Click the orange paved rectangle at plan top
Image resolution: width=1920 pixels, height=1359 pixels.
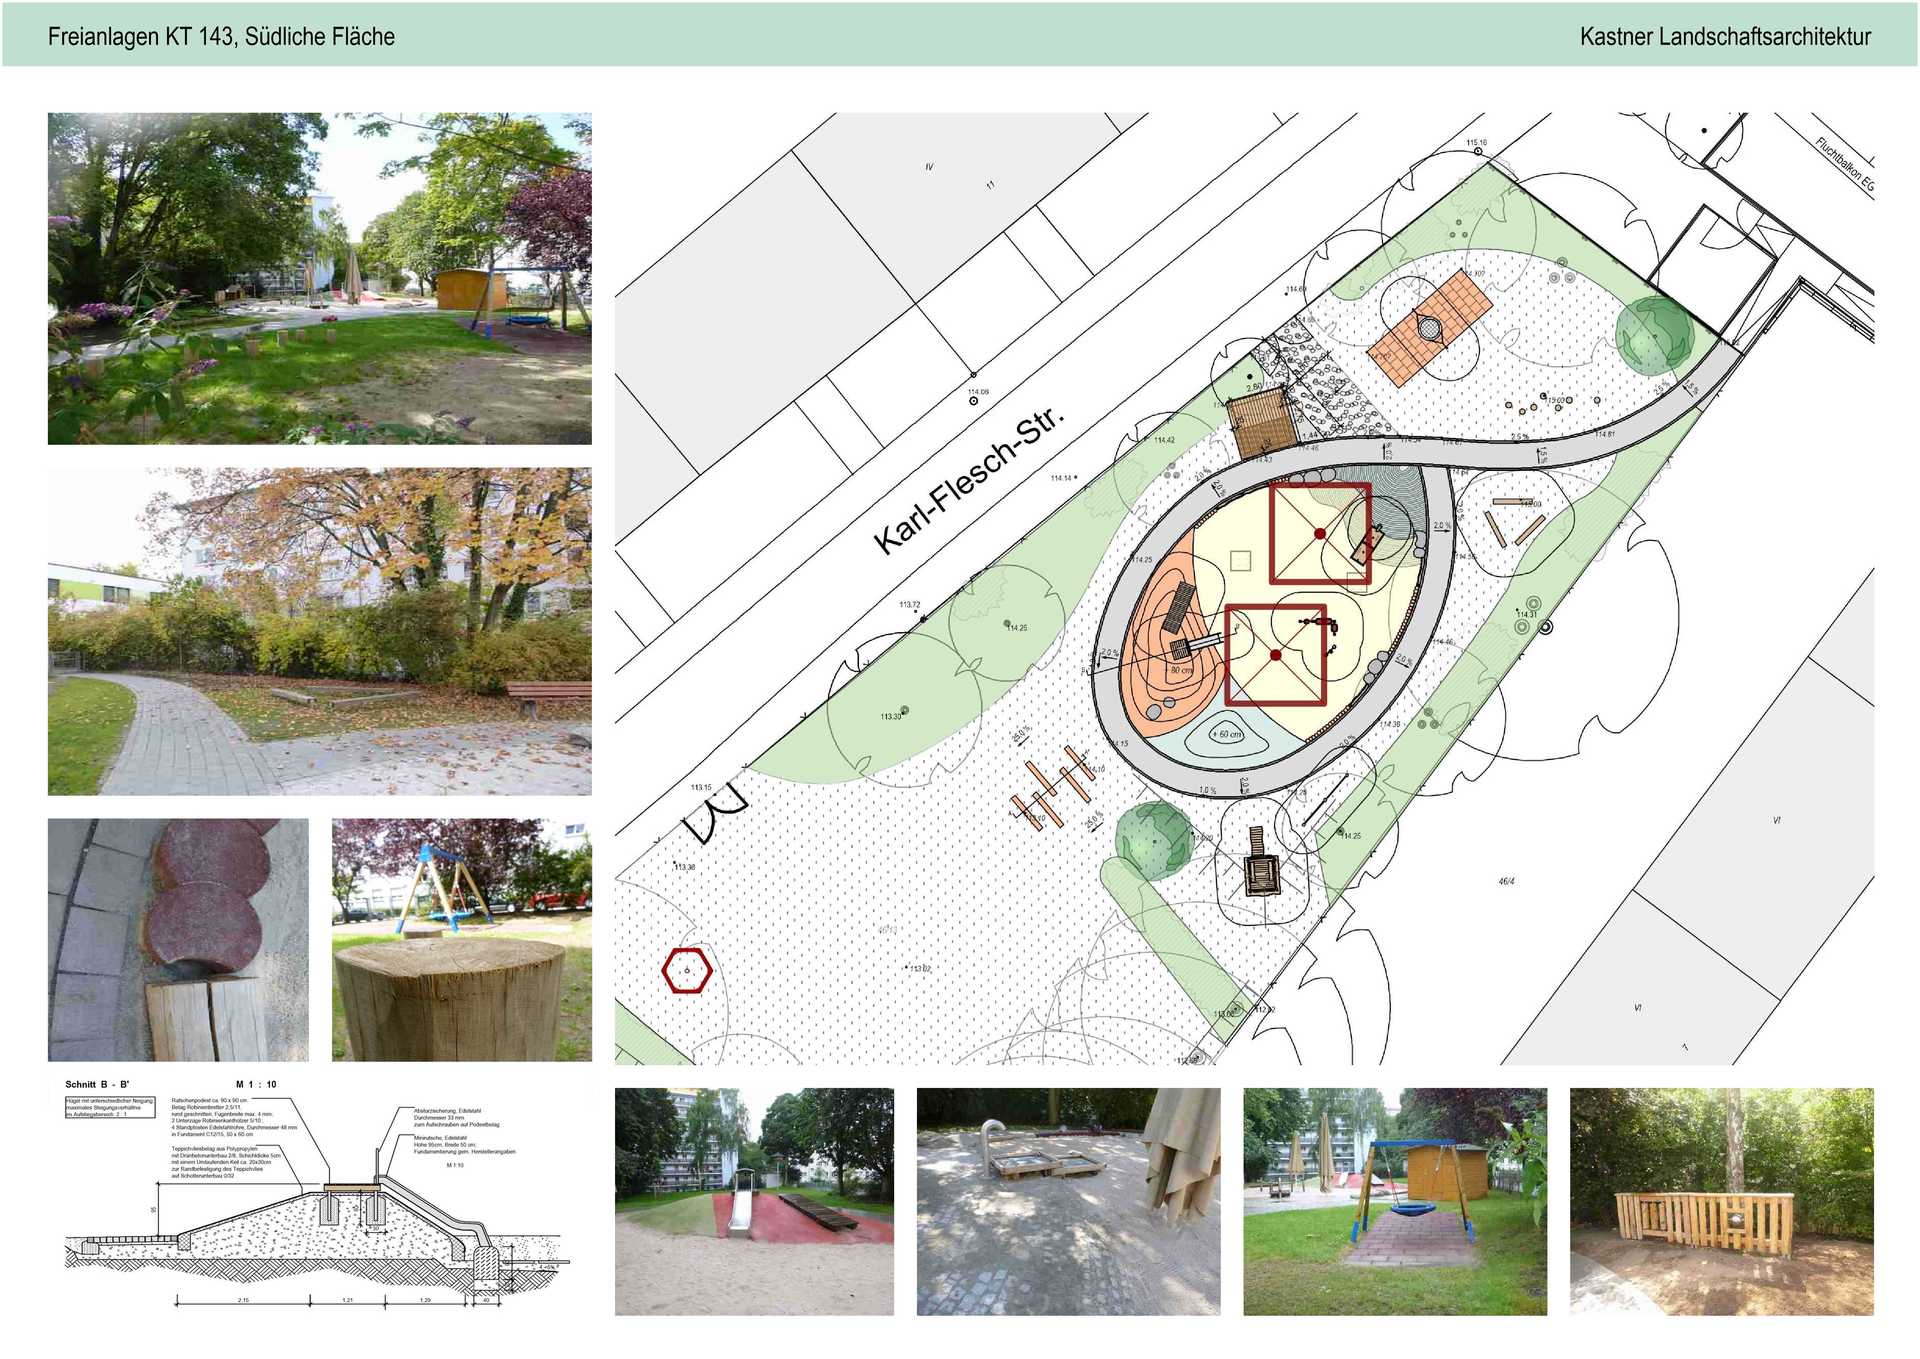coord(1429,326)
